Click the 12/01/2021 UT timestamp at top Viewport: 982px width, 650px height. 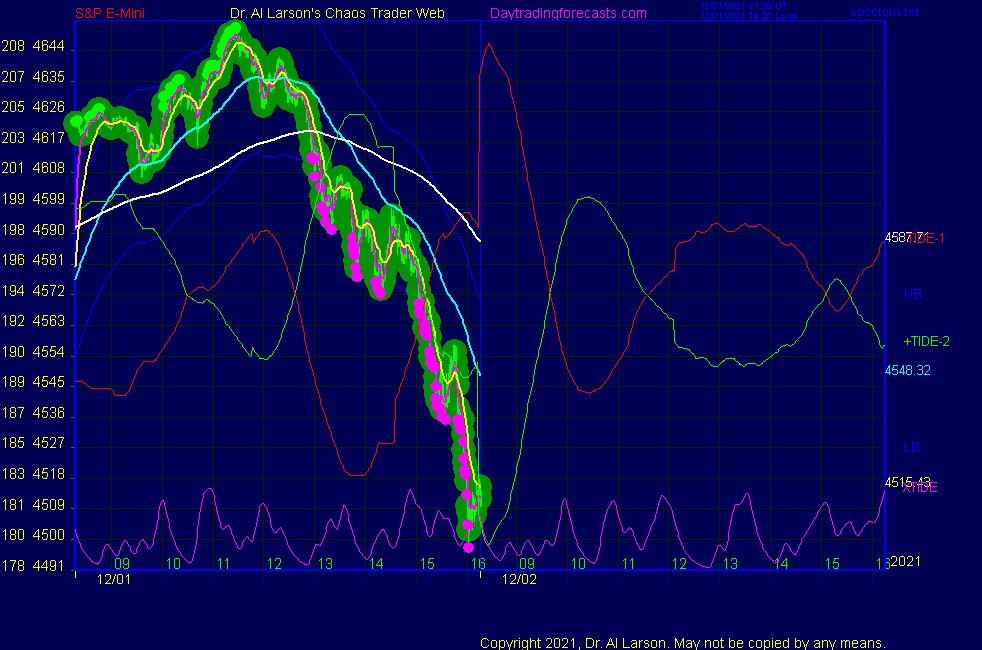coord(744,5)
